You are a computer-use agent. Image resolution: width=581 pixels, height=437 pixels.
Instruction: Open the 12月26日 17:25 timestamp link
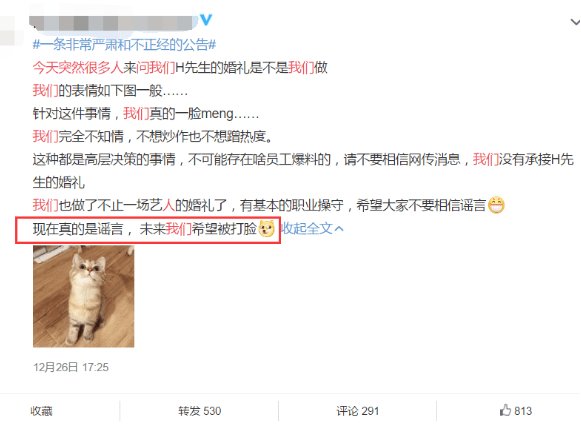(71, 367)
